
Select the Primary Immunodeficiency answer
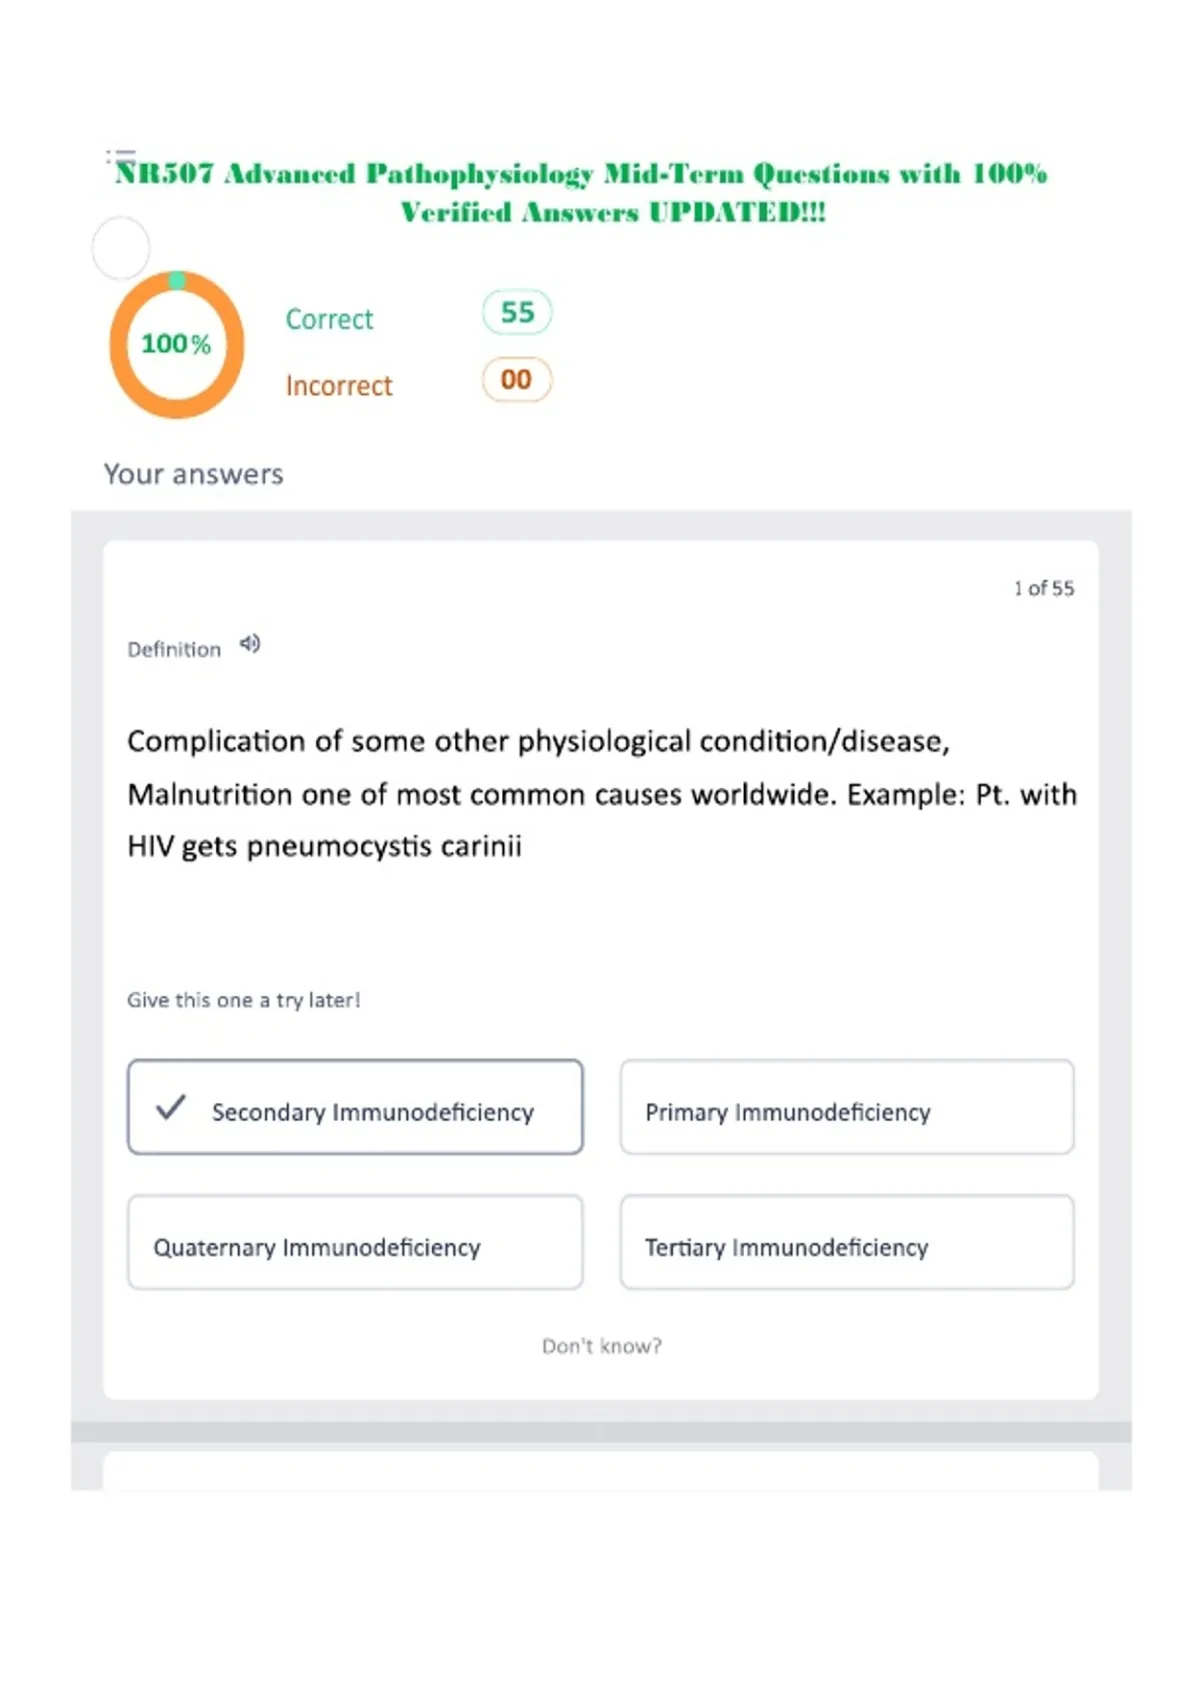coord(847,1107)
